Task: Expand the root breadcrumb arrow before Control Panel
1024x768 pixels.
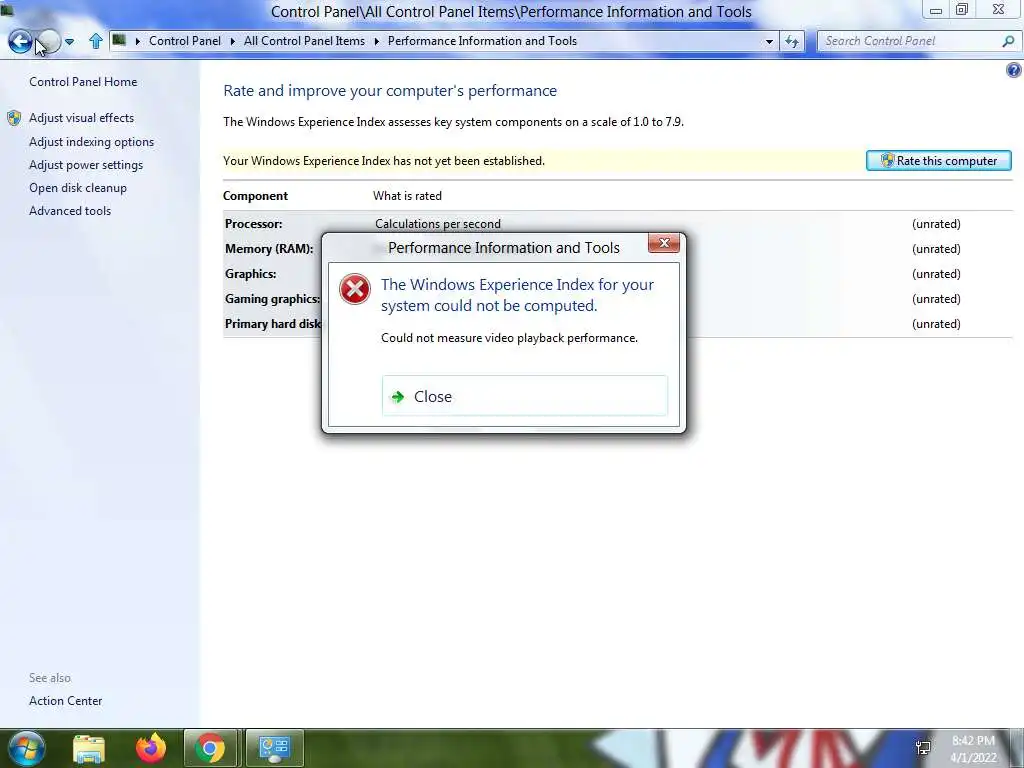Action: (x=137, y=41)
